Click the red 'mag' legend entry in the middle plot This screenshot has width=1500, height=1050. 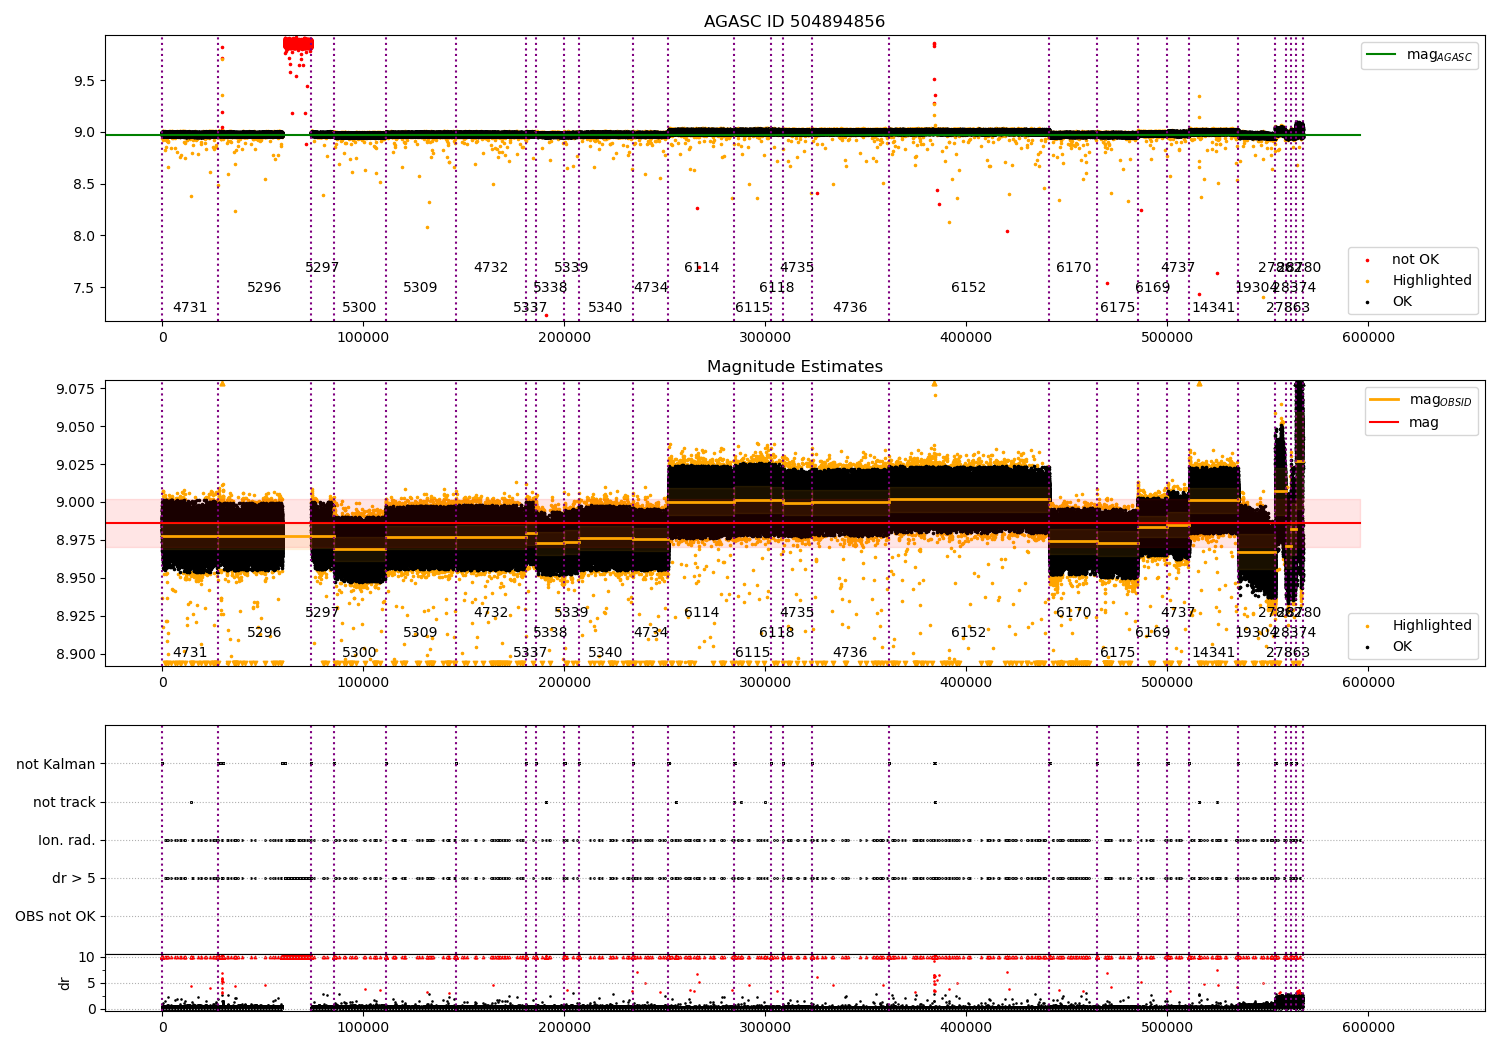click(x=1405, y=422)
